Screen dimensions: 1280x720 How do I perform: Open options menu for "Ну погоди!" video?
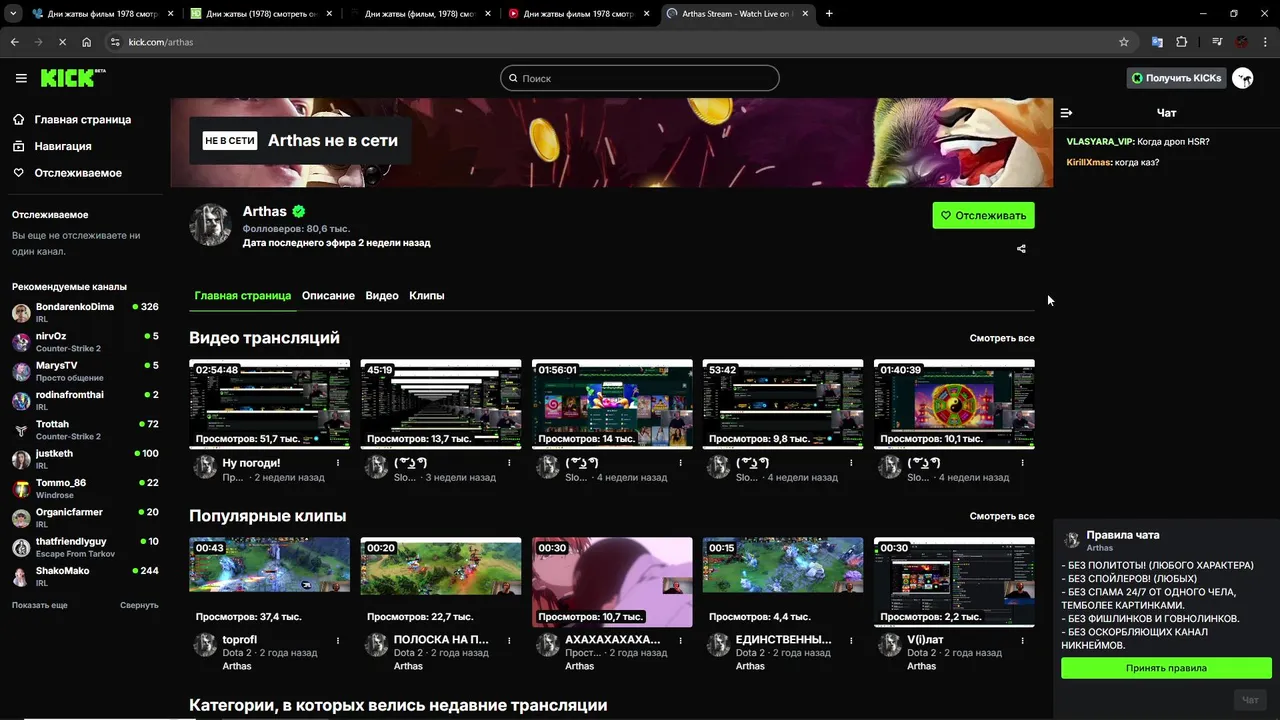[338, 463]
